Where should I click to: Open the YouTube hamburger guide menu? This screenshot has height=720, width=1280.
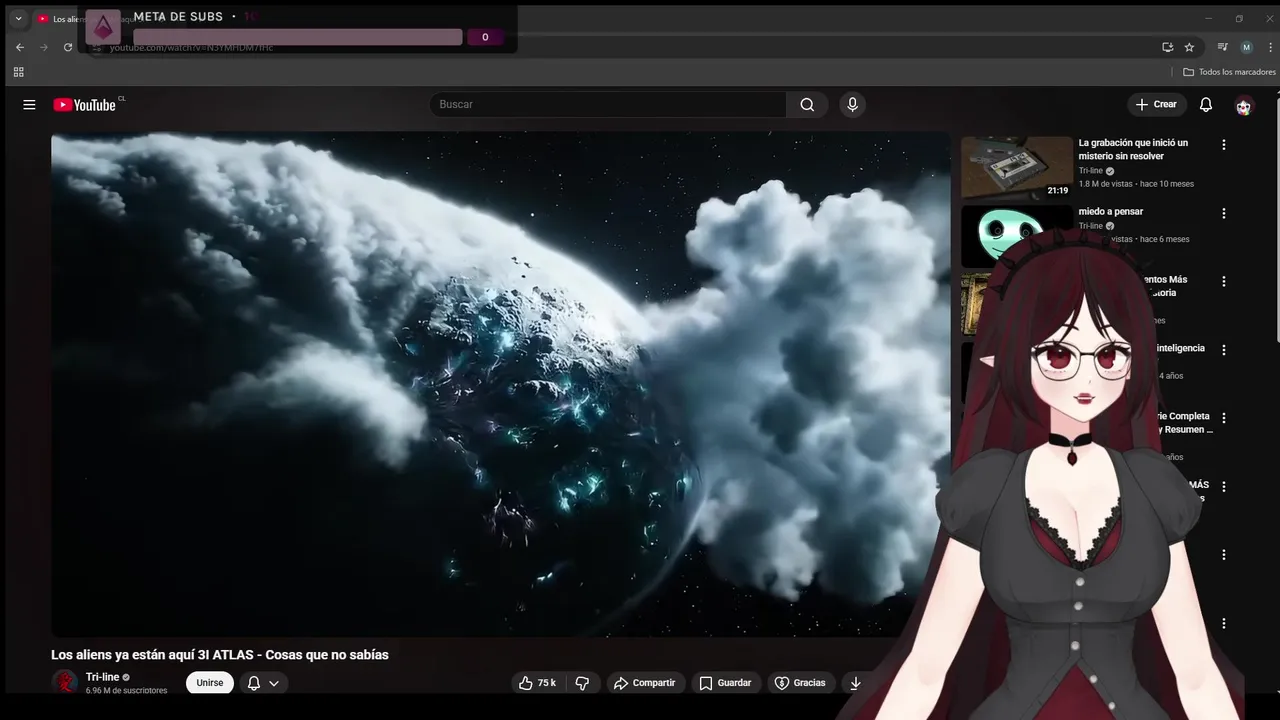coord(29,105)
